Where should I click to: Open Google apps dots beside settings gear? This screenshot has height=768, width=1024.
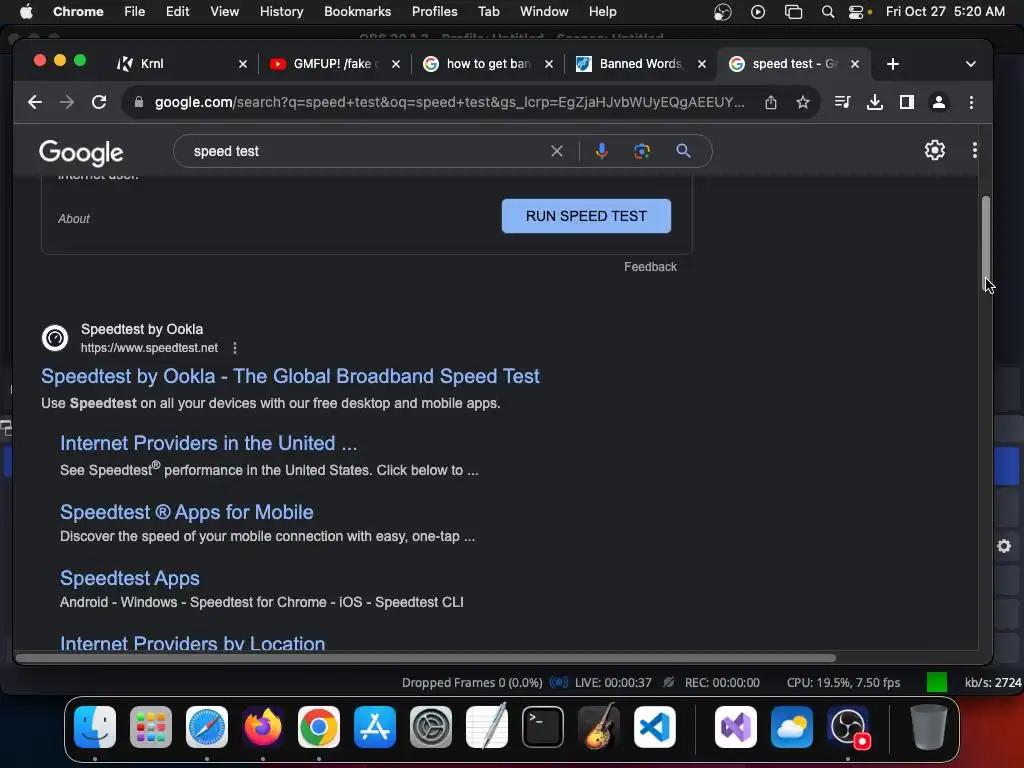tap(974, 150)
